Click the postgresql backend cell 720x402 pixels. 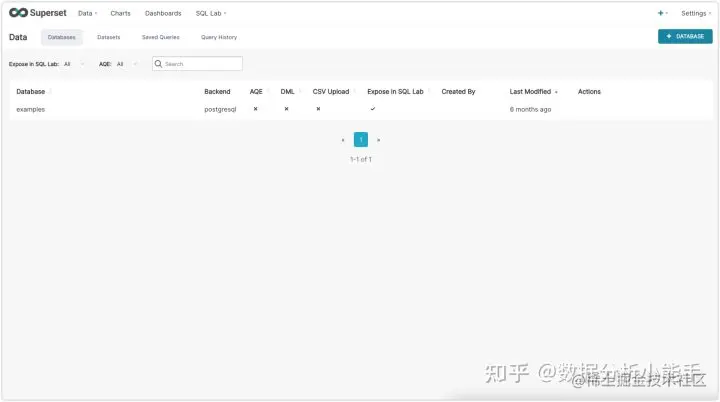point(220,109)
